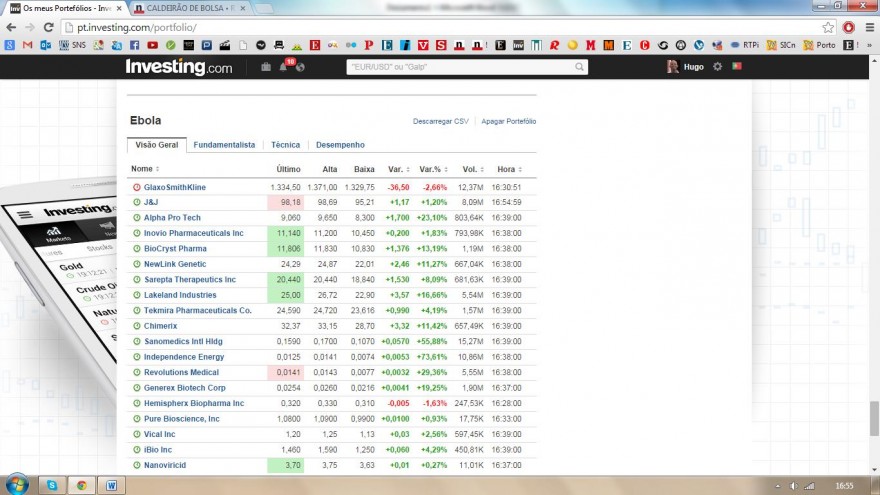Sort table by the Var. column

tap(399, 169)
